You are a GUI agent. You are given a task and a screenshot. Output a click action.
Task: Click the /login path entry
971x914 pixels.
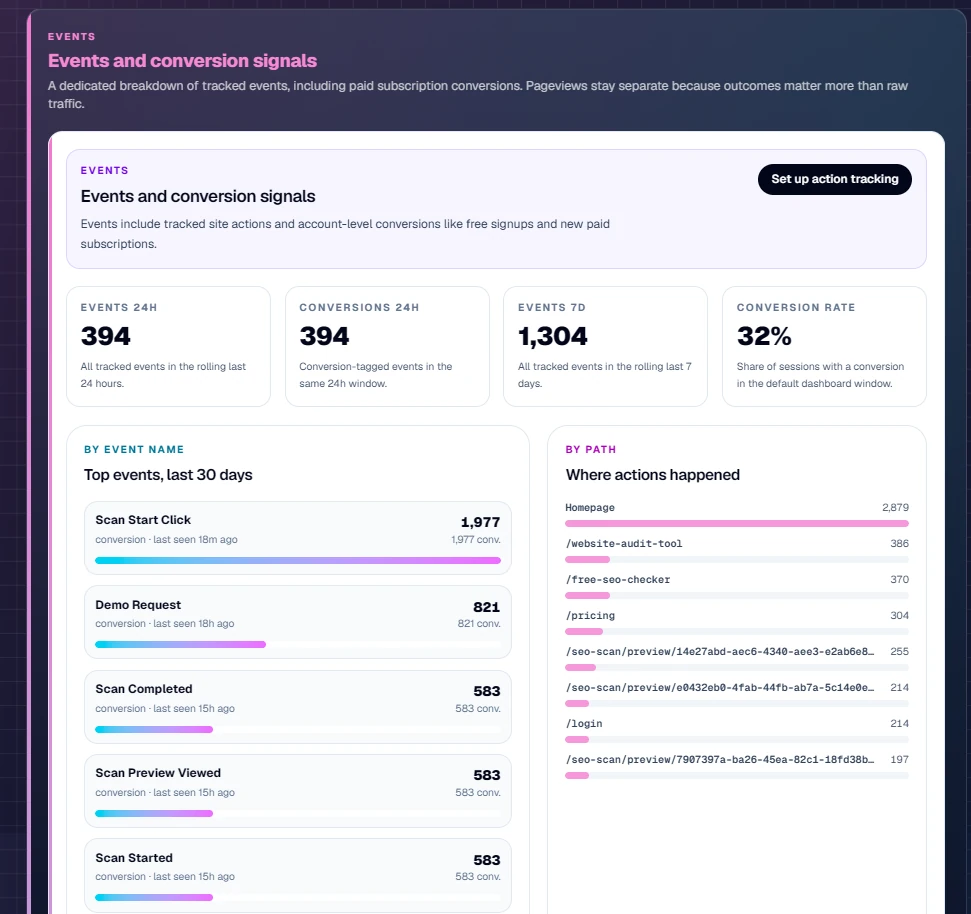(583, 723)
